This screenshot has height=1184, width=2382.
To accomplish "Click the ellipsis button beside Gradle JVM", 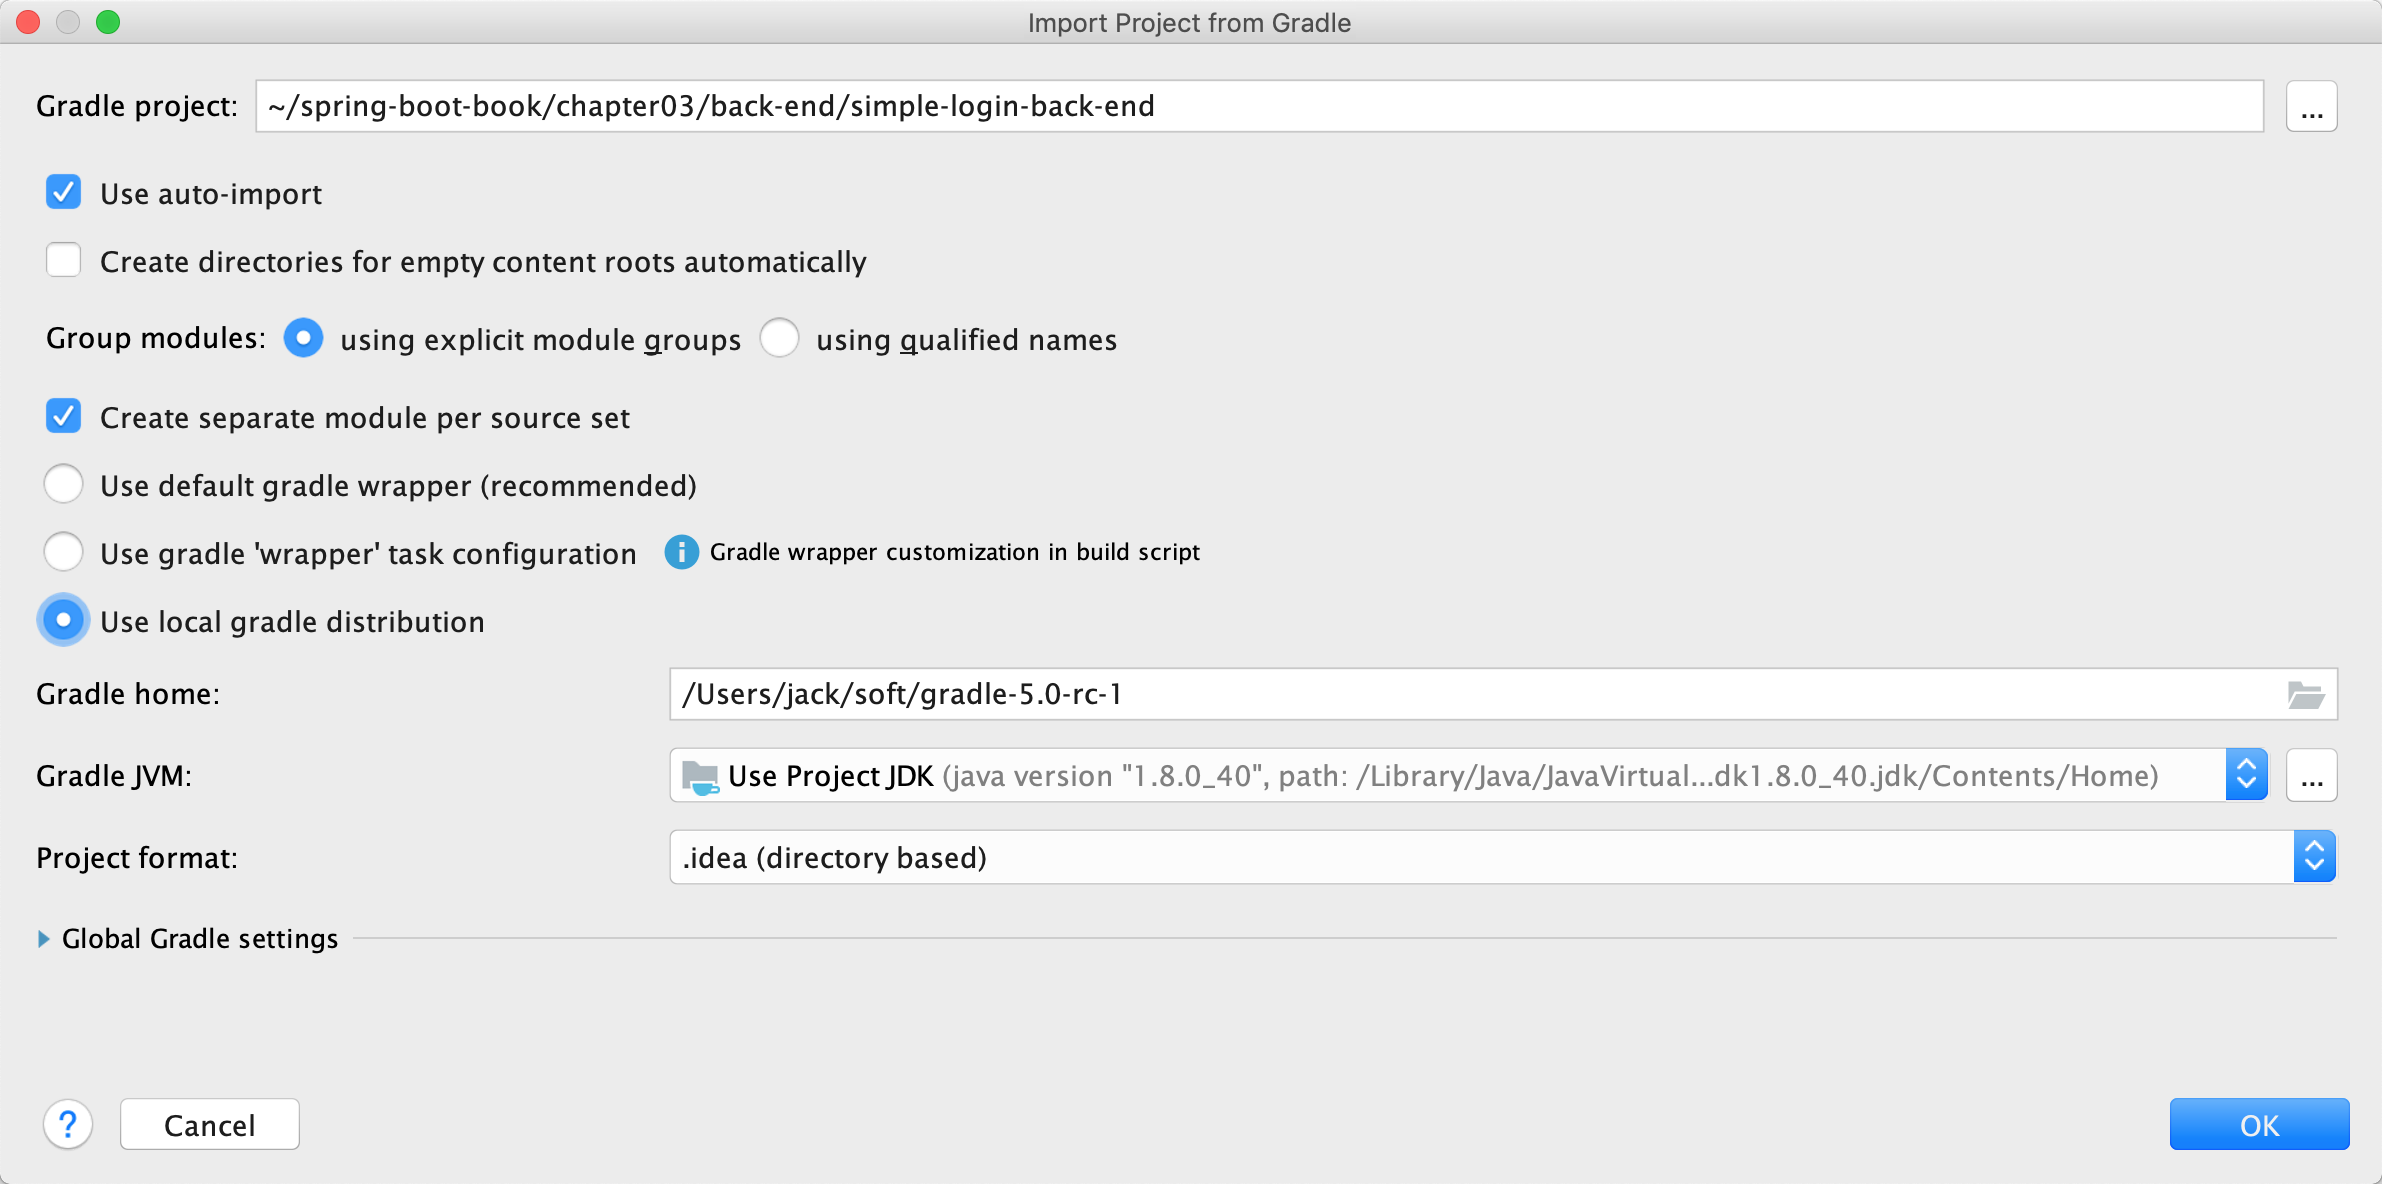I will click(x=2311, y=776).
